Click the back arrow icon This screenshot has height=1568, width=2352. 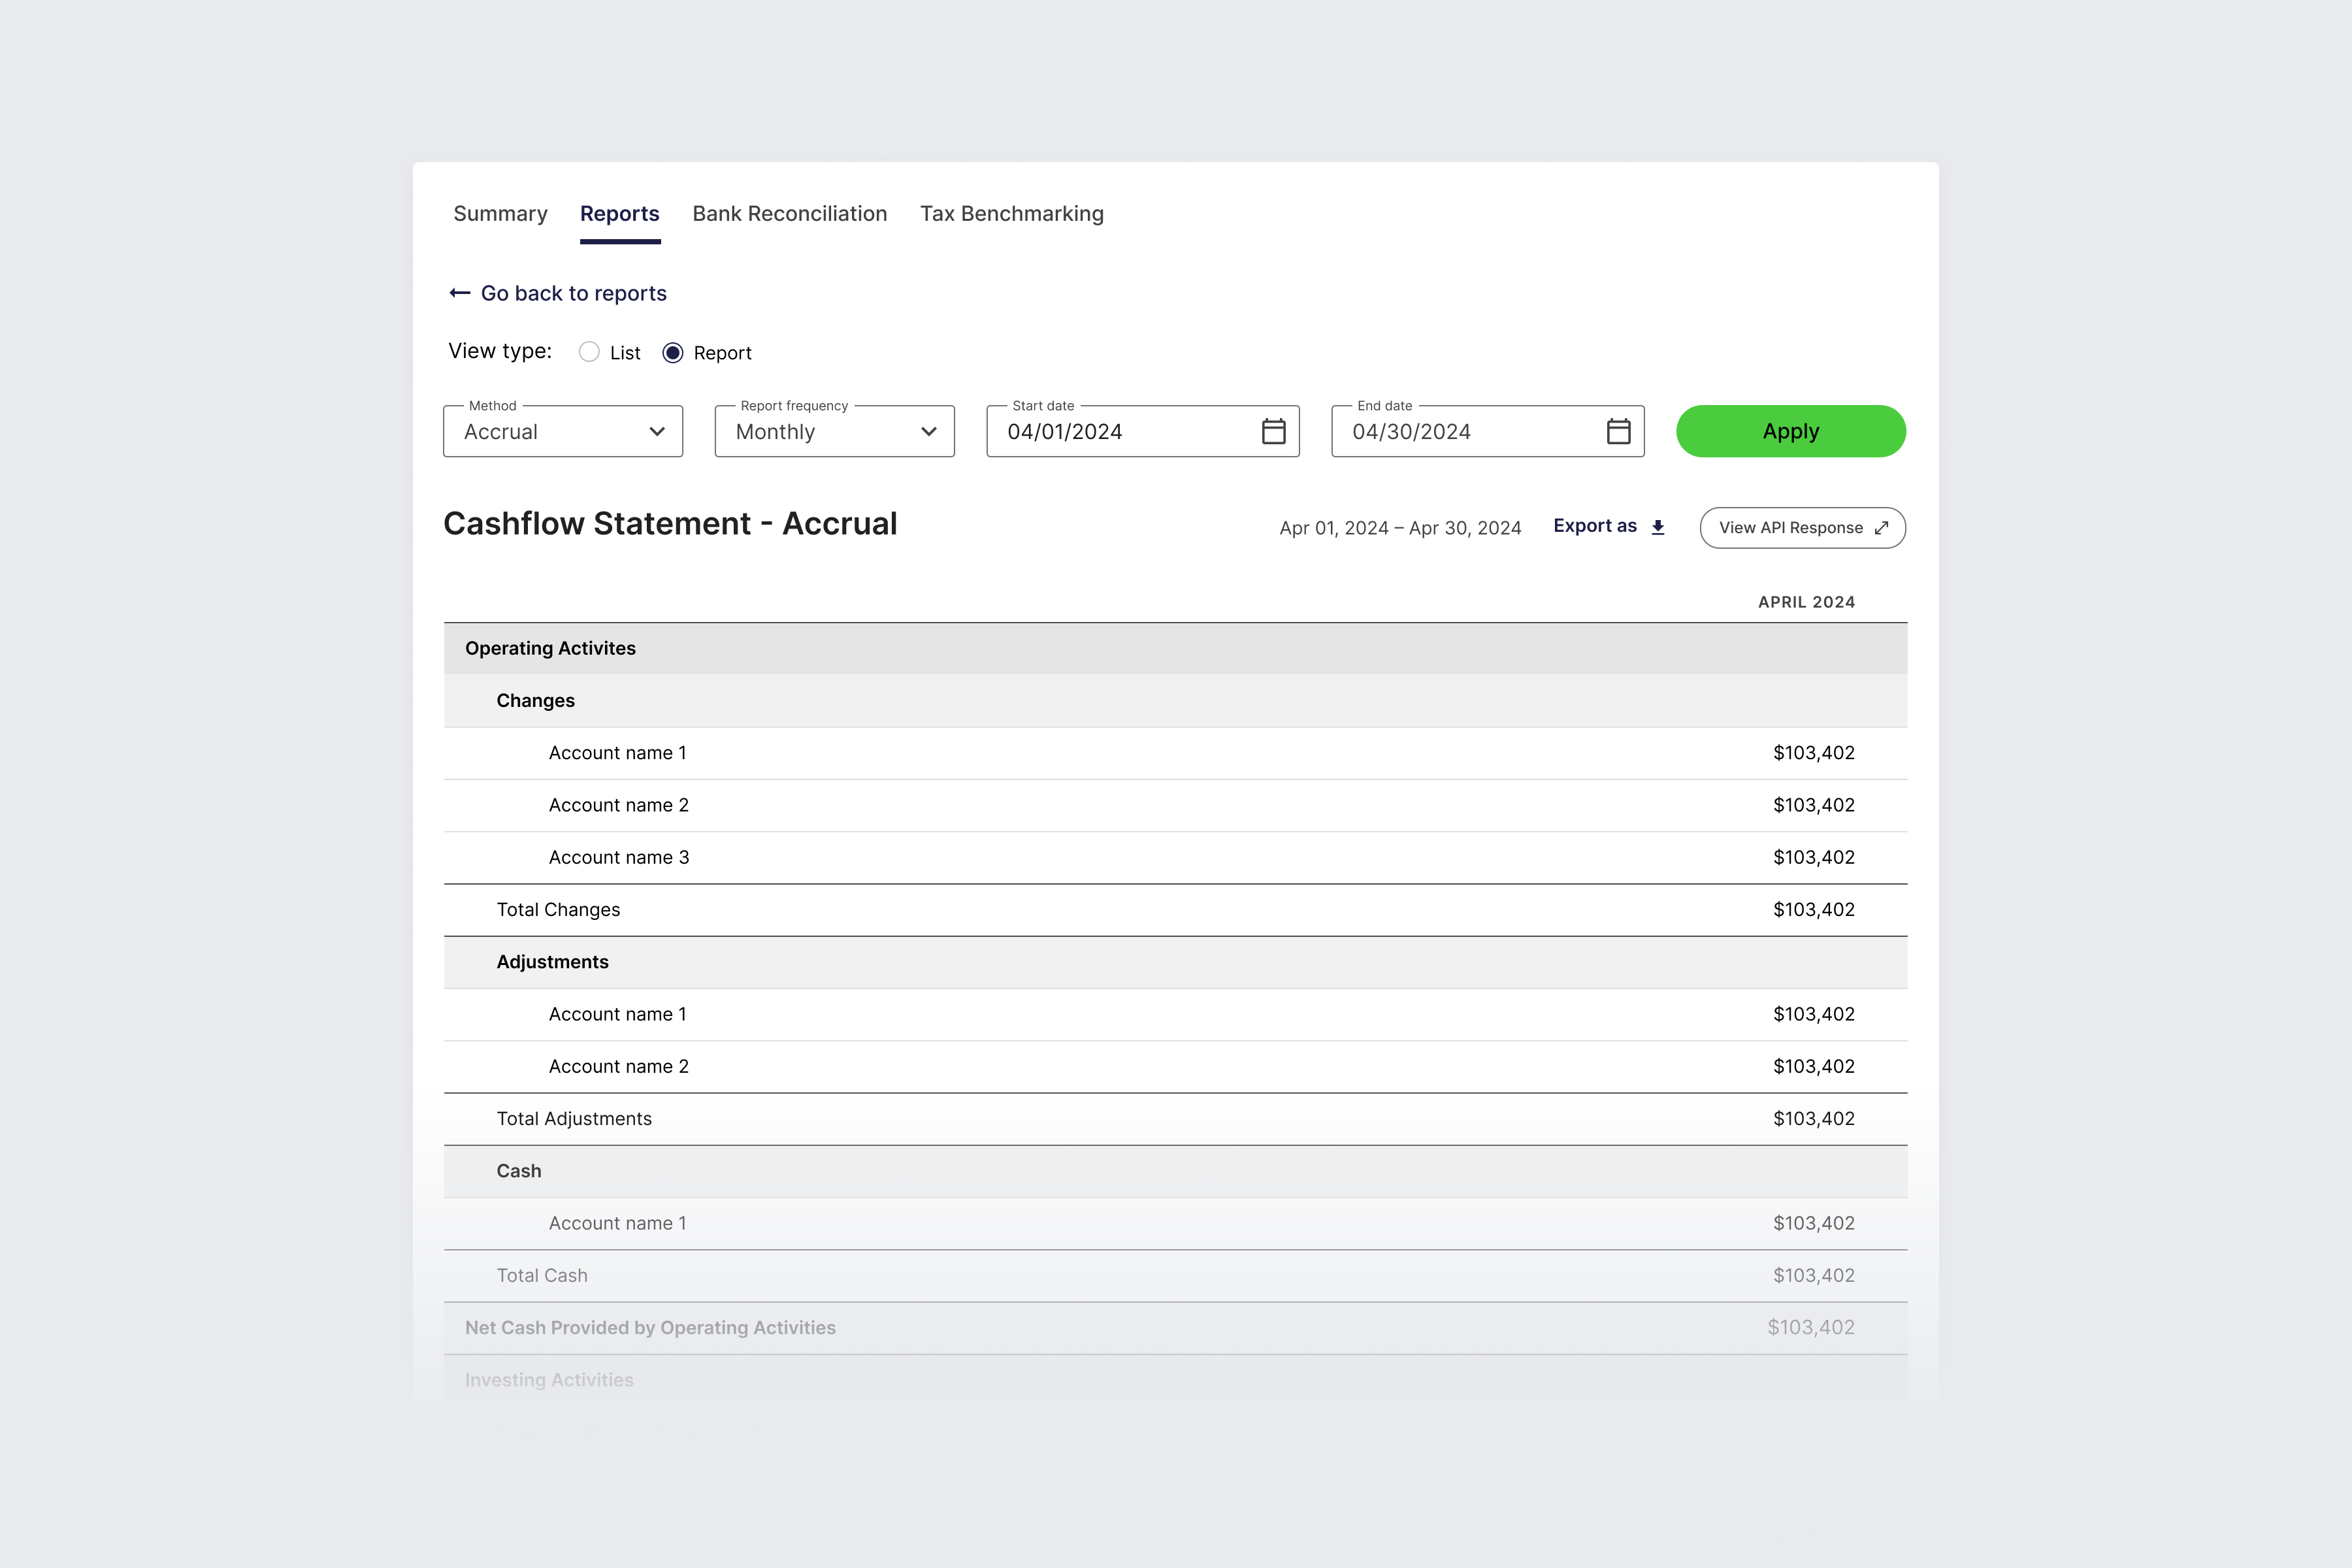459,293
